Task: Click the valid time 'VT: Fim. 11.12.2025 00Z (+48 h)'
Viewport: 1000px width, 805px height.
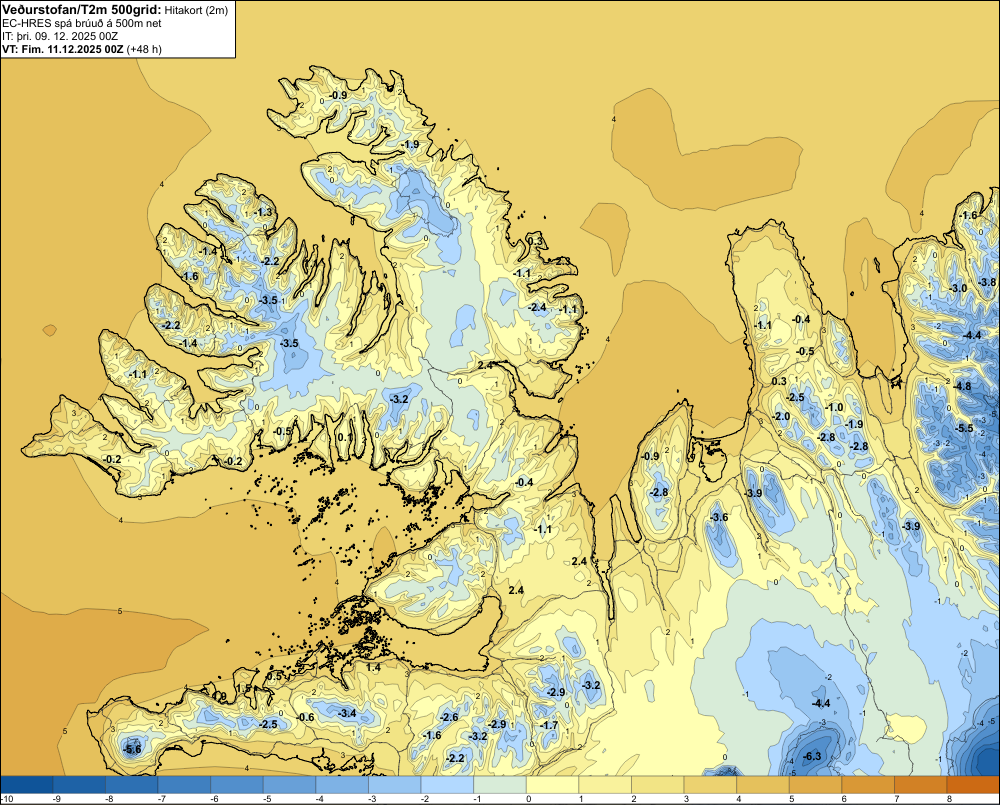Action: point(82,49)
